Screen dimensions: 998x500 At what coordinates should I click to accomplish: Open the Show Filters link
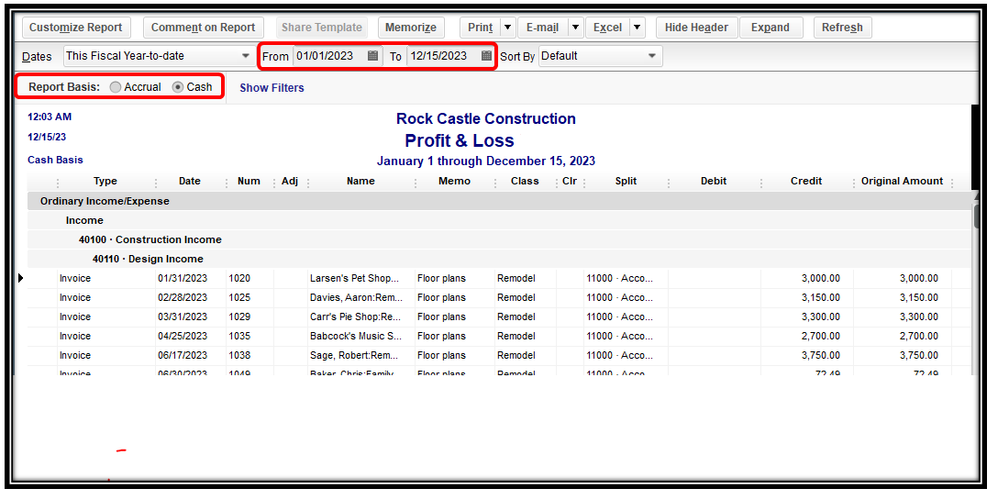click(272, 88)
